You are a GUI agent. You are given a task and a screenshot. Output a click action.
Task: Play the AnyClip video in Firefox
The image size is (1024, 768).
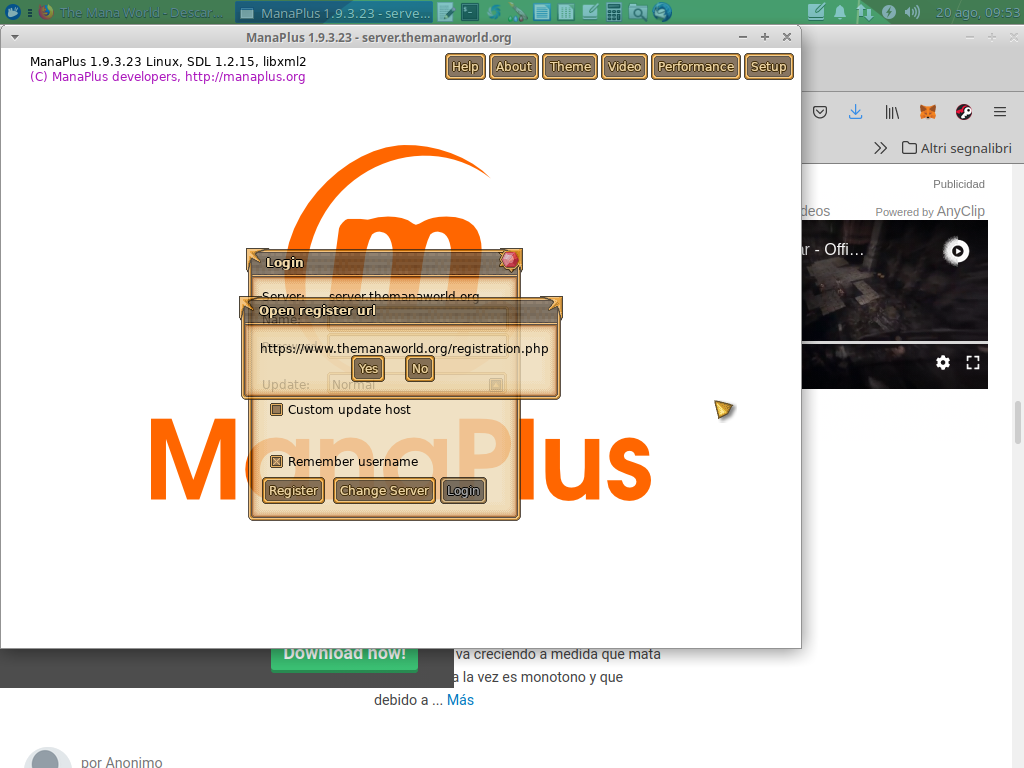tap(957, 251)
